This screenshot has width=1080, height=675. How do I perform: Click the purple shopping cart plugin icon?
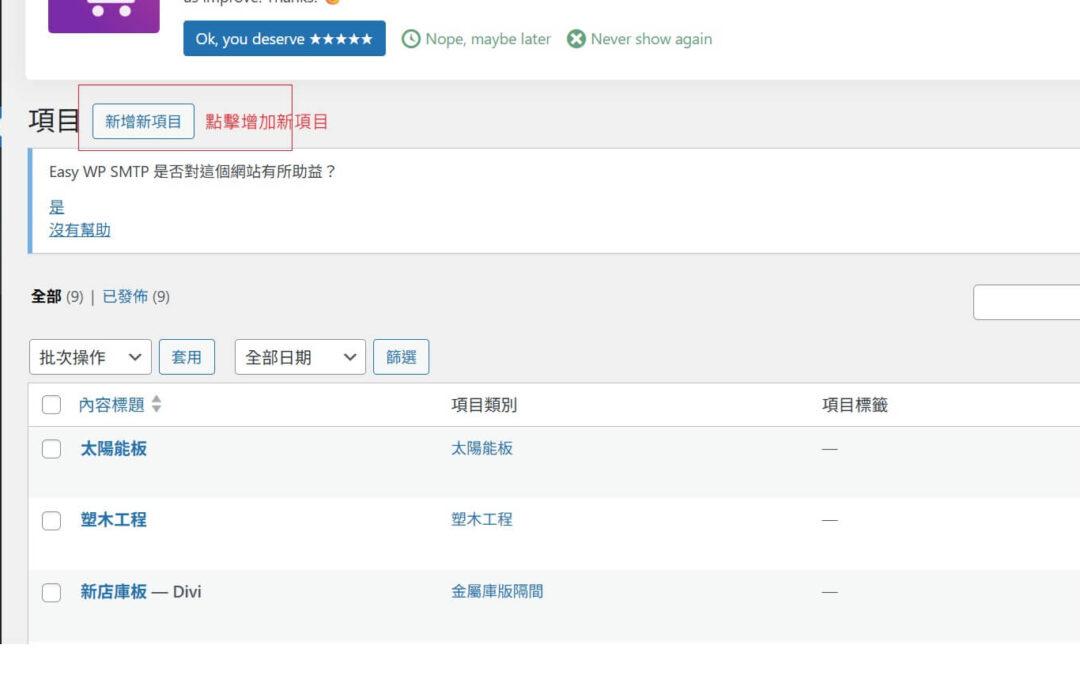tap(103, 15)
